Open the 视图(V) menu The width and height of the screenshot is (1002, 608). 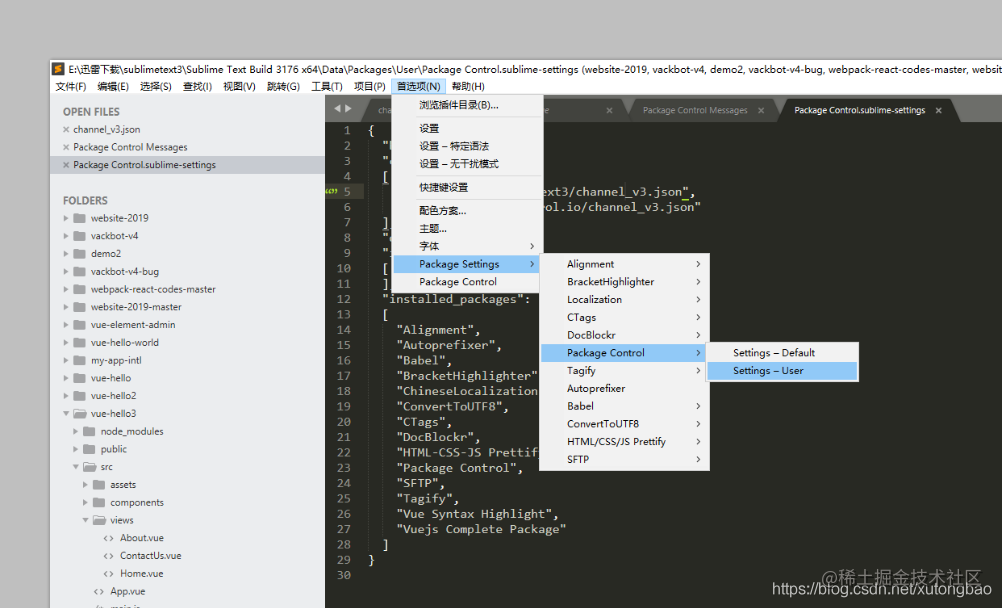(x=239, y=86)
